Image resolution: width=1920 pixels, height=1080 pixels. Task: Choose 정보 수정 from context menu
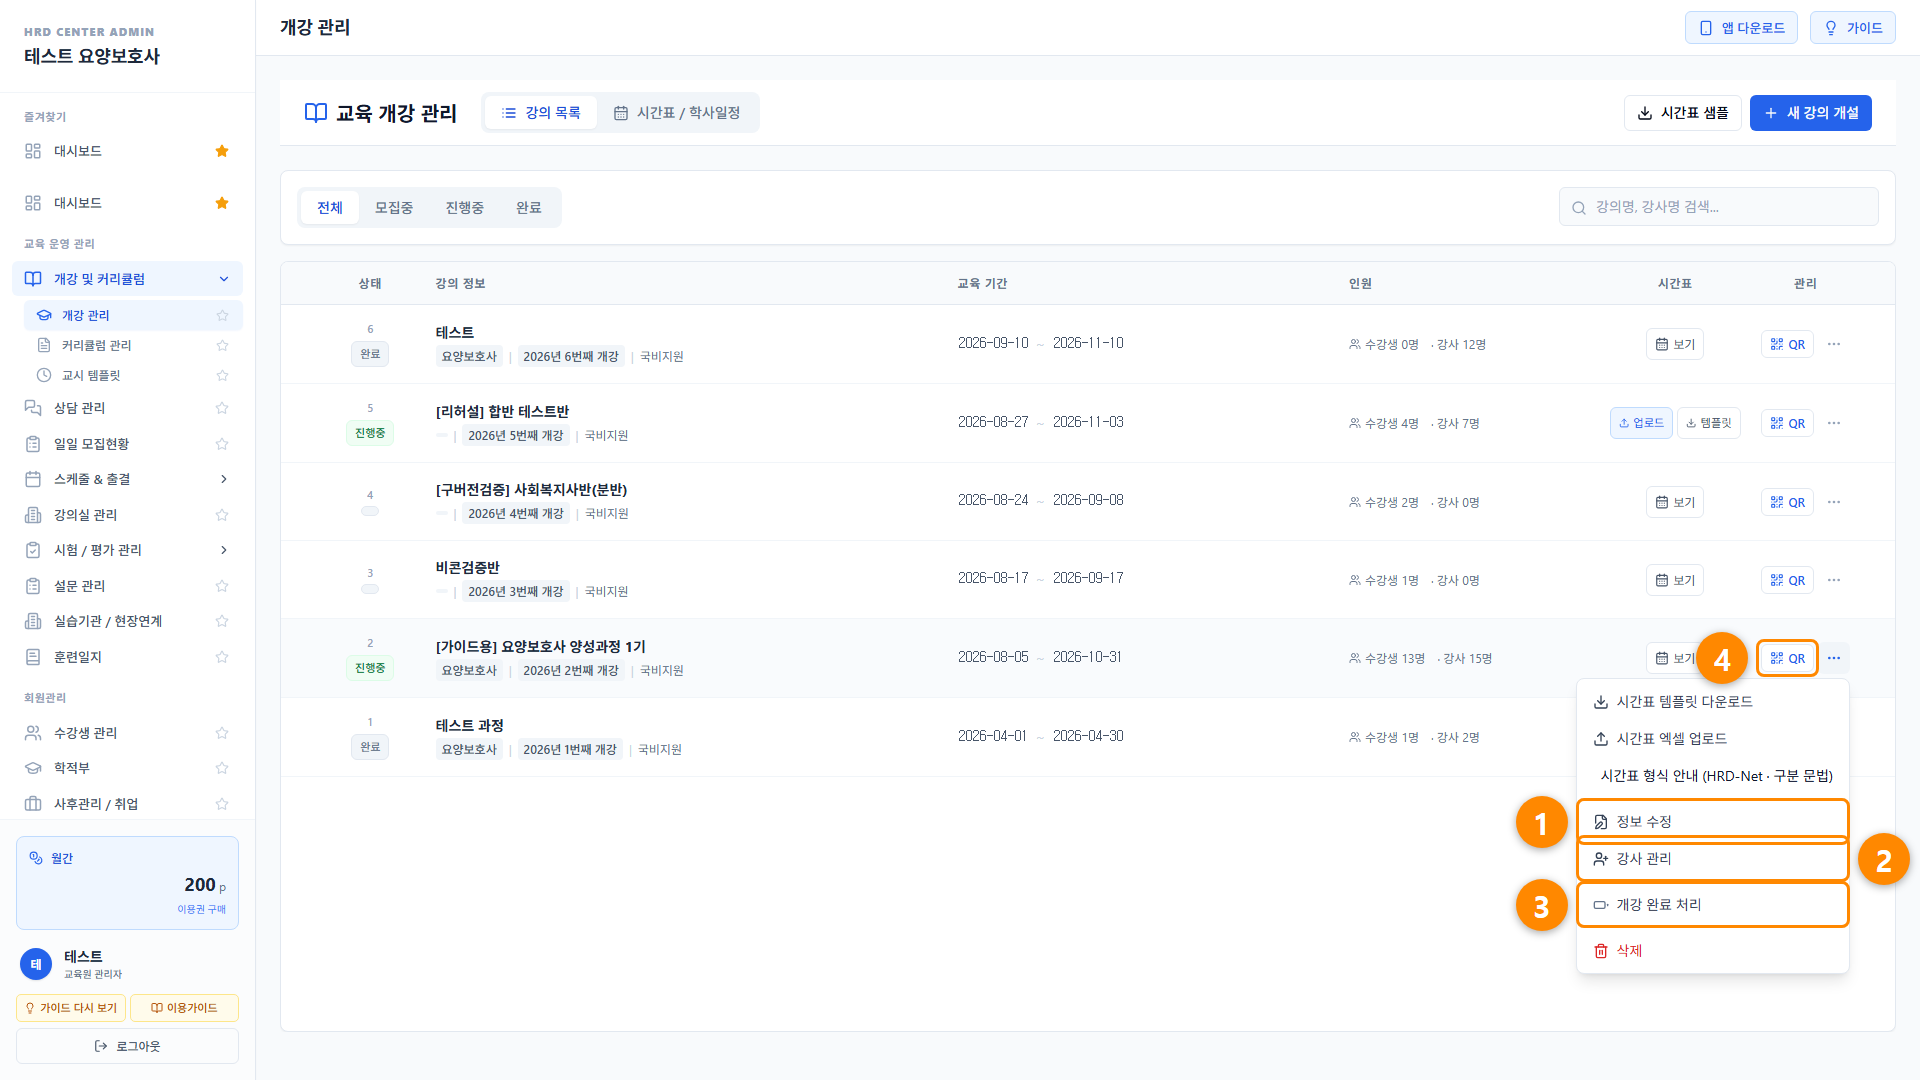[1712, 822]
